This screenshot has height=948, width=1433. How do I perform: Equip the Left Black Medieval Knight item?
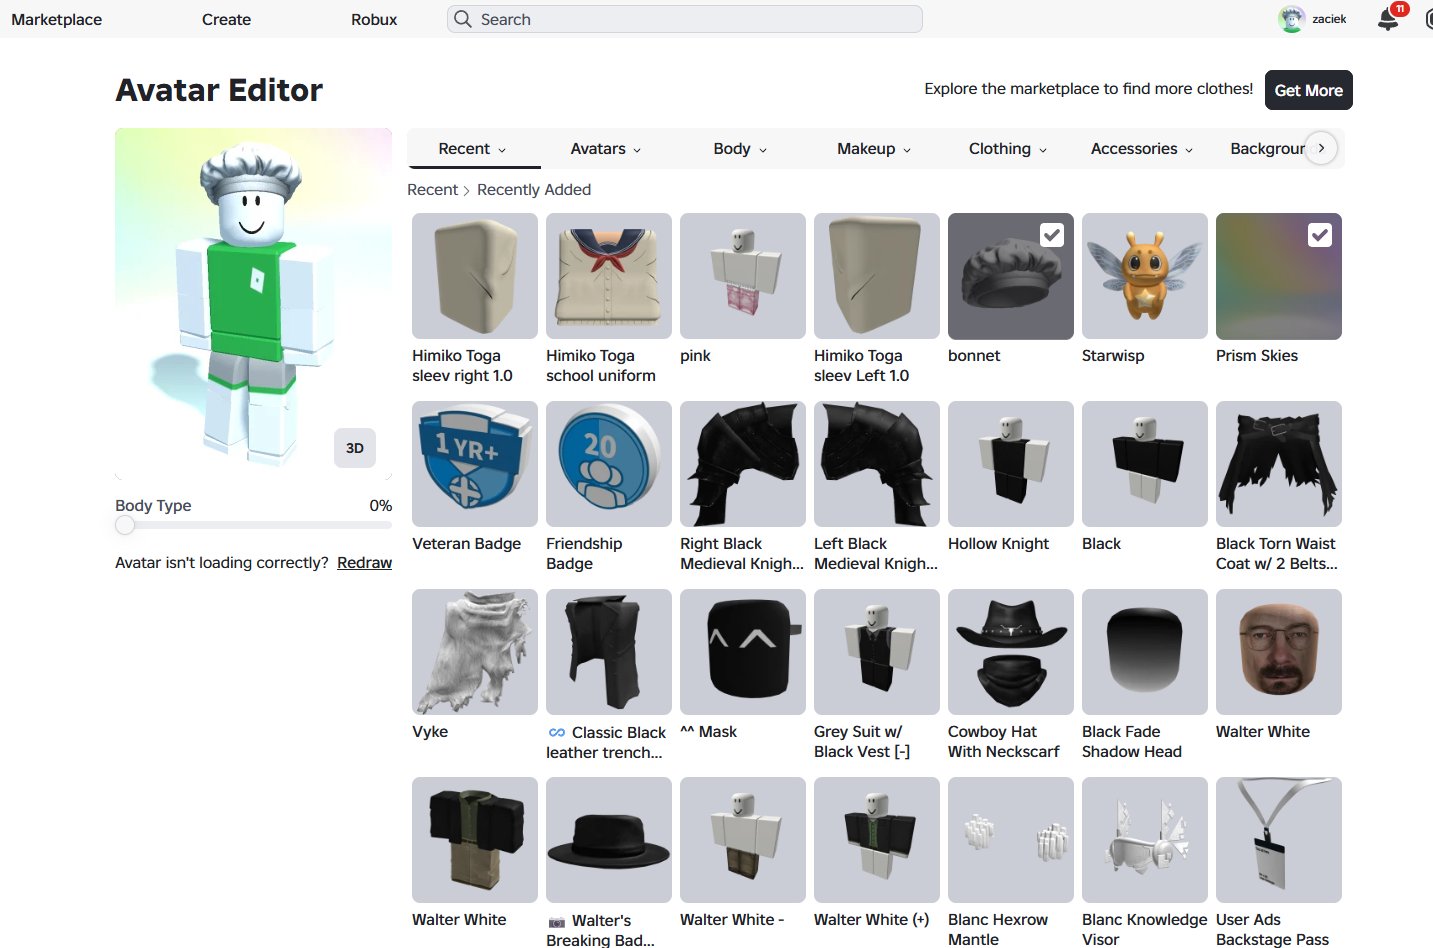pyautogui.click(x=877, y=464)
